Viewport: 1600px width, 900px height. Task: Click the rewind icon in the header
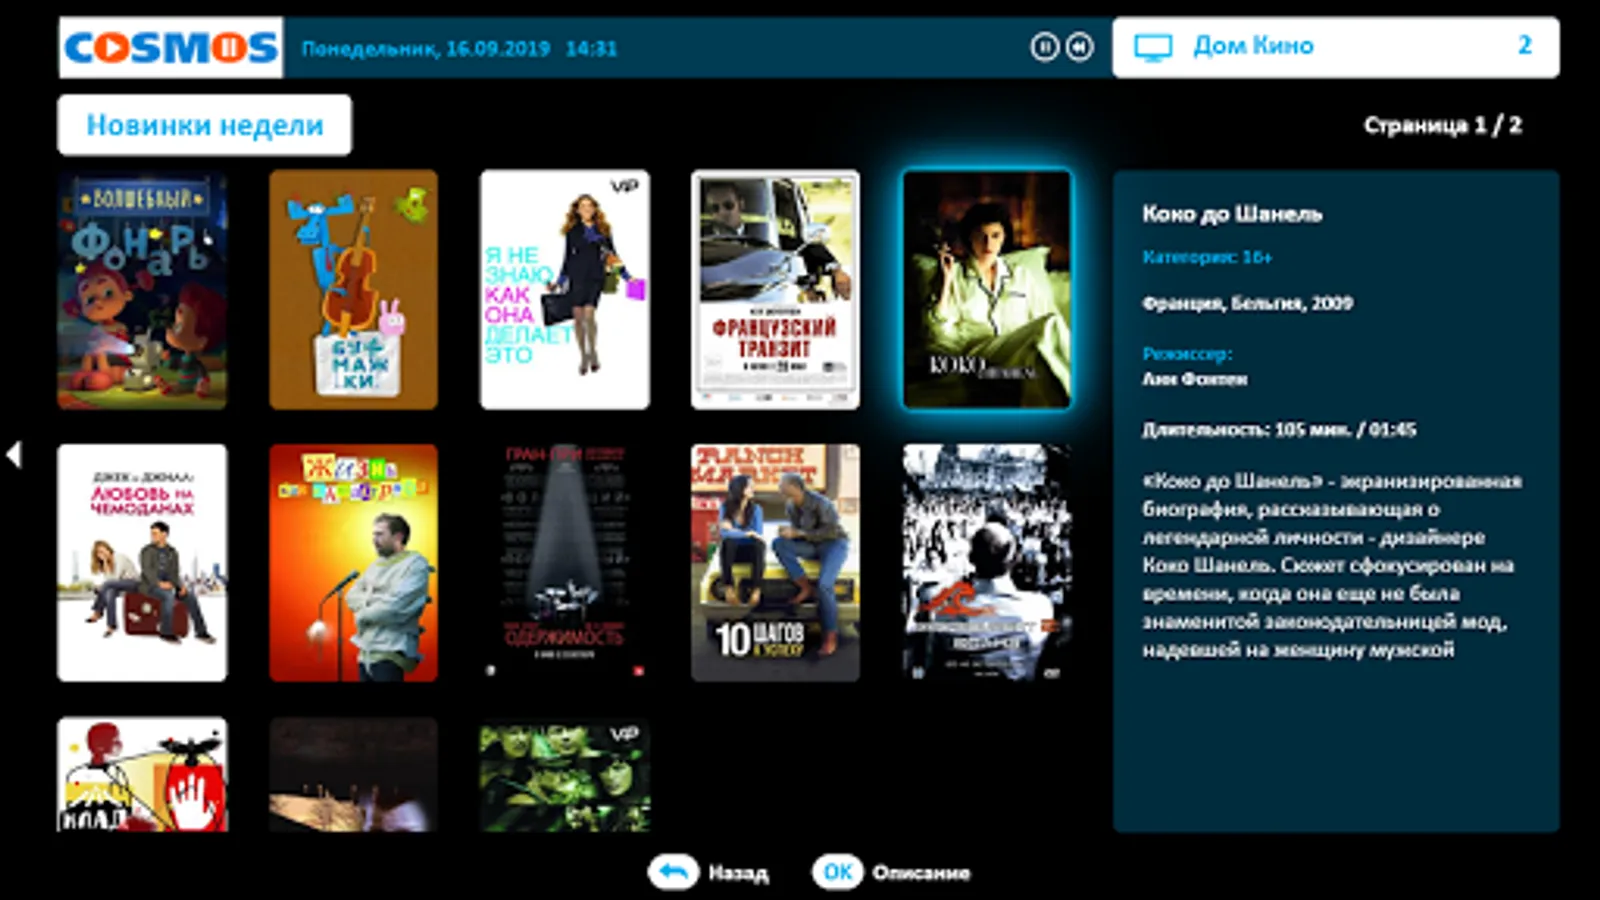[x=1080, y=47]
